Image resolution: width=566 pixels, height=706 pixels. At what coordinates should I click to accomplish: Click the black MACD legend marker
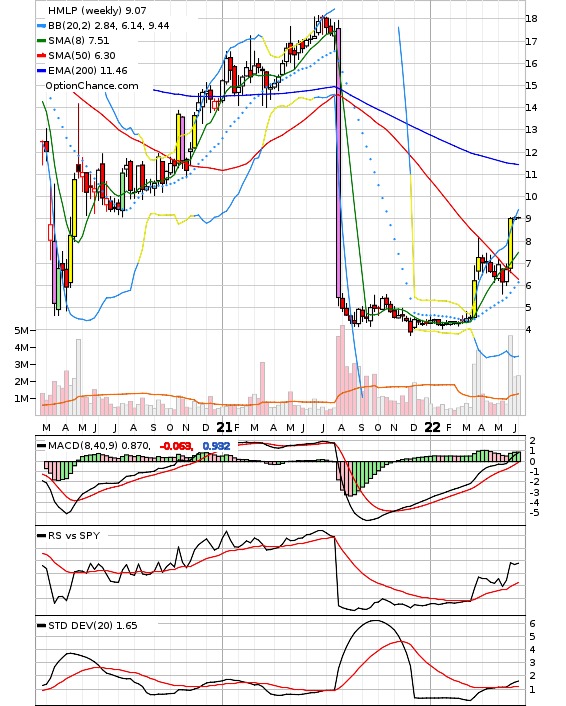pyautogui.click(x=41, y=446)
